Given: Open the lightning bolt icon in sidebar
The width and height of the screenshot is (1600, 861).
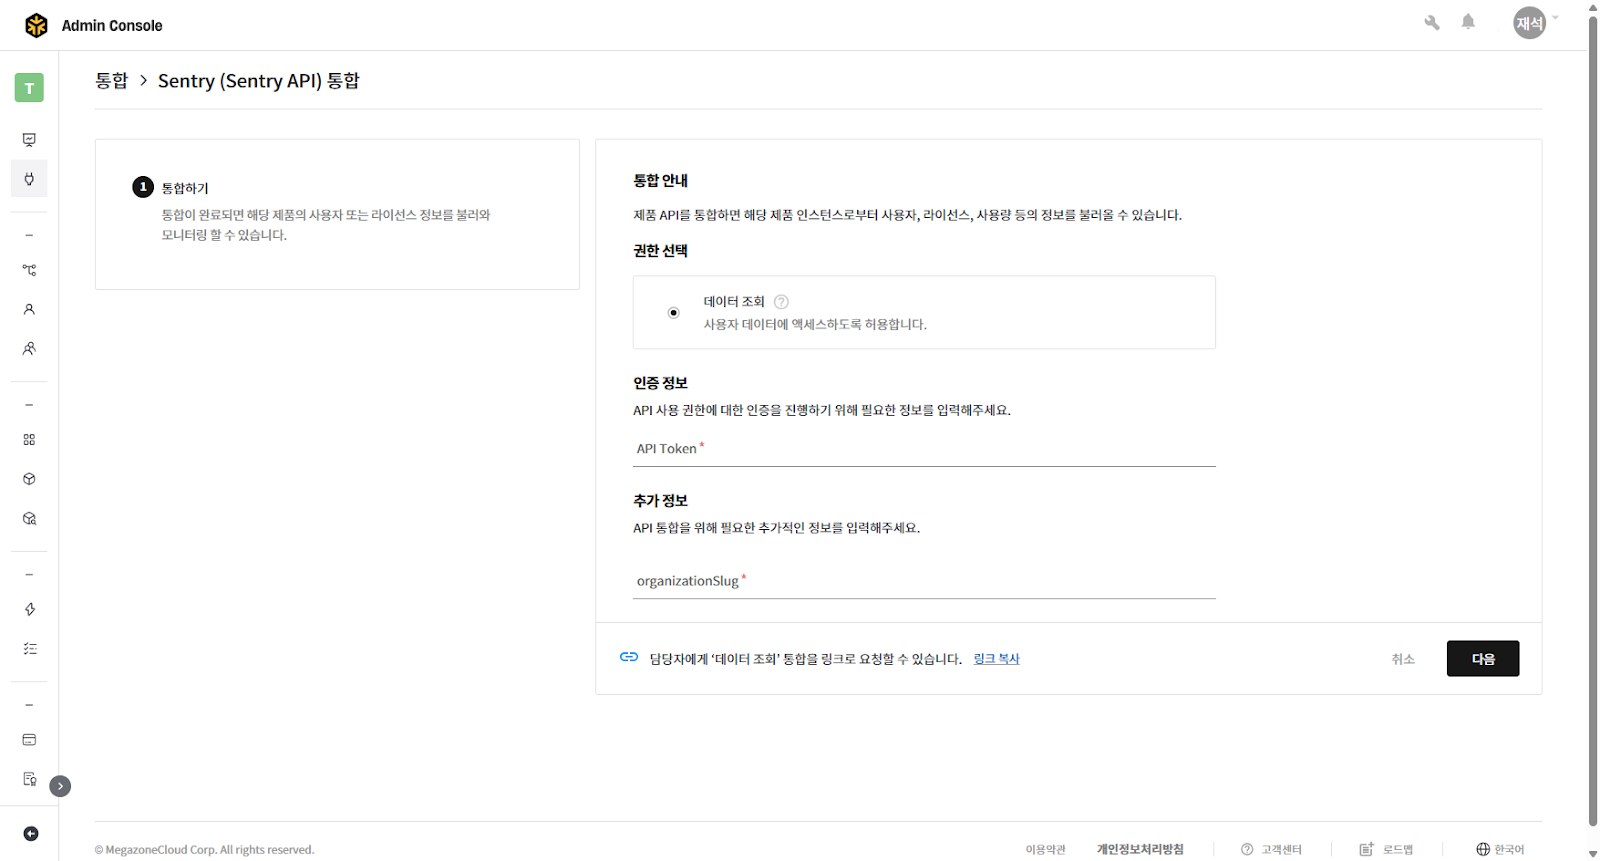Looking at the screenshot, I should click(29, 610).
